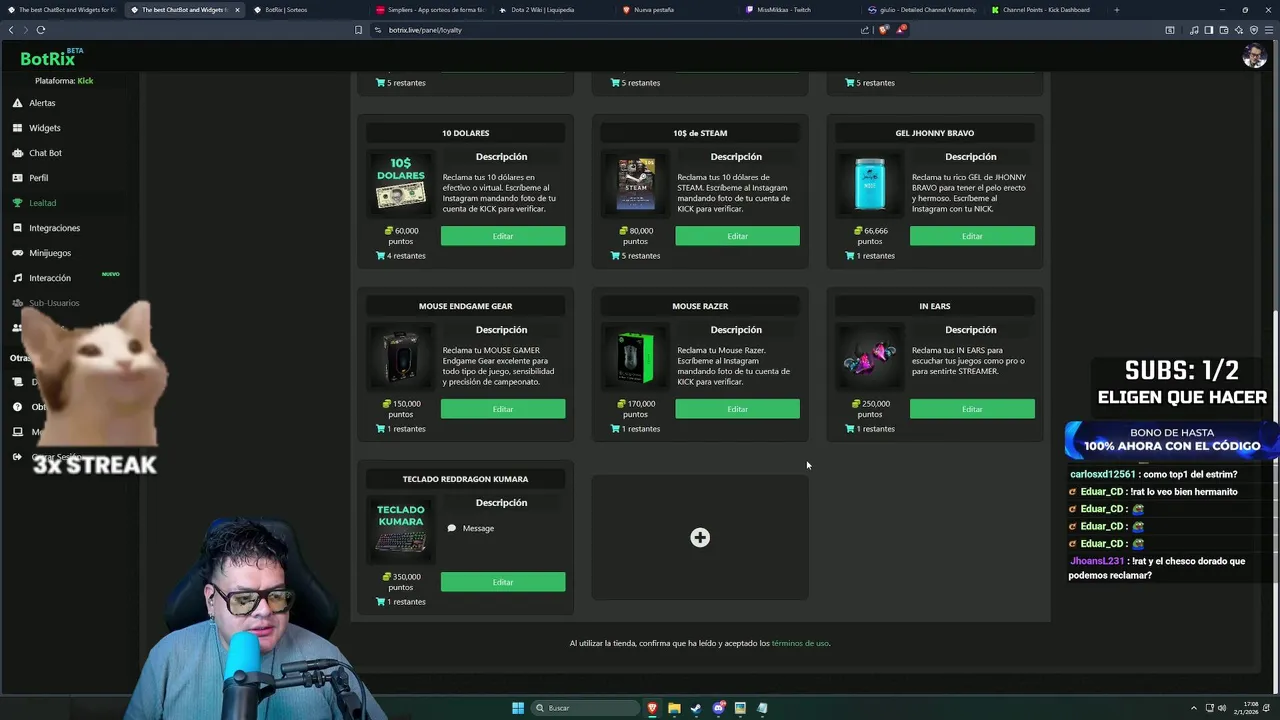Click the volume speaker tray icon
Image resolution: width=1280 pixels, height=720 pixels.
1221,708
